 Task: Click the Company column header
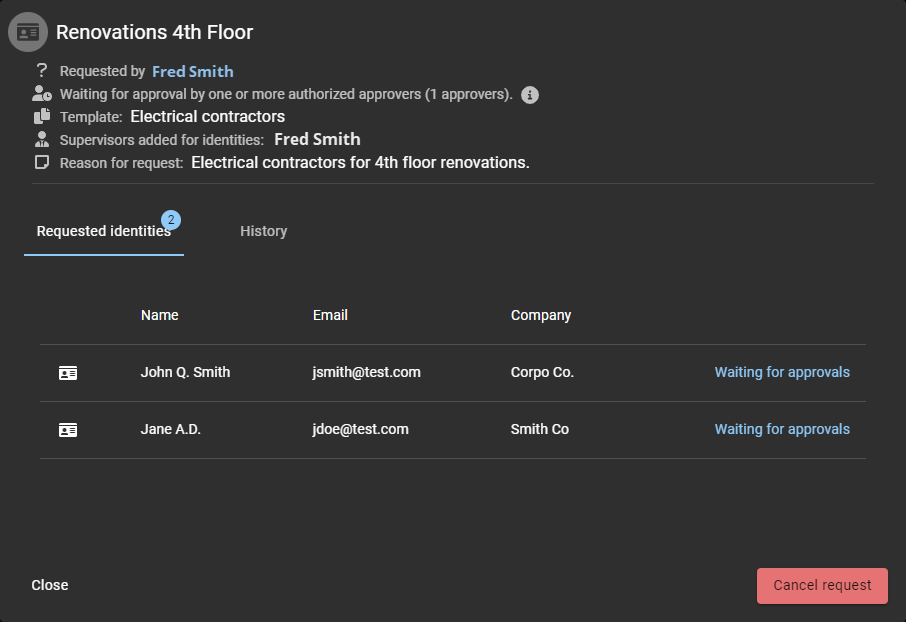click(540, 315)
